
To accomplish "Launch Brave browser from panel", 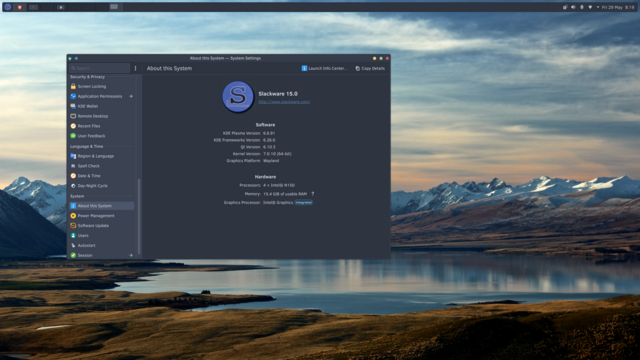I will tap(20, 7).
